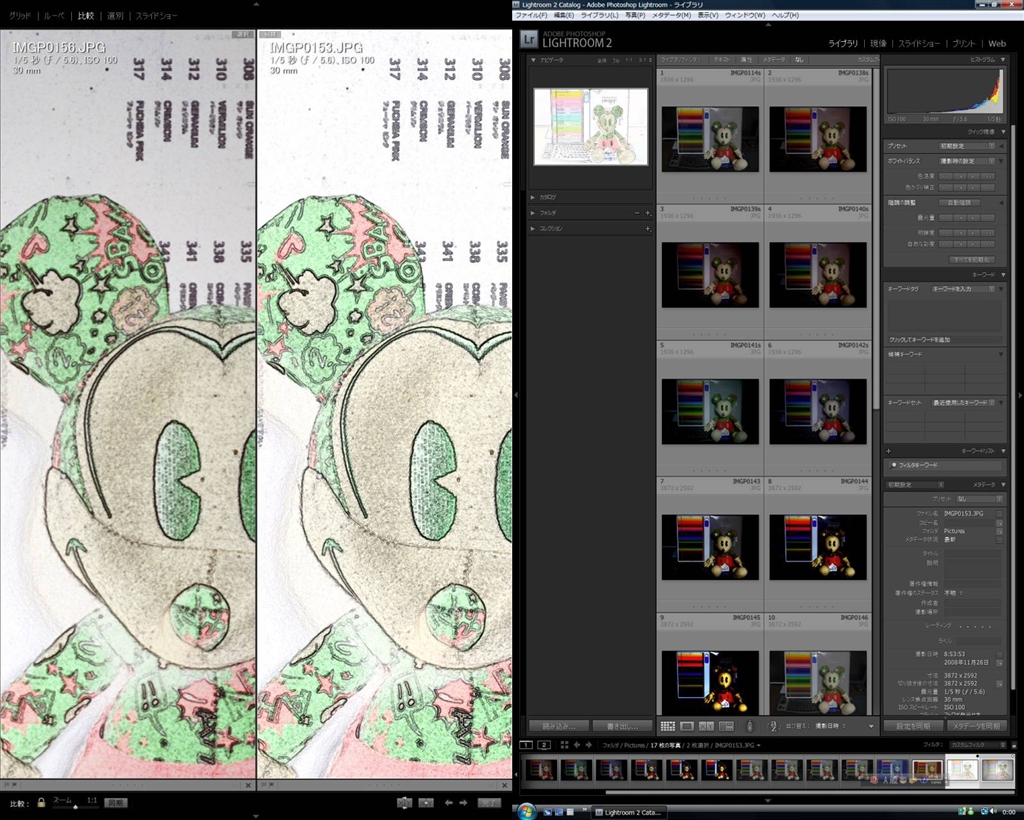1024x820 pixels.
Task: Click Lightroom 2 Catalog taskbar button
Action: click(x=629, y=812)
